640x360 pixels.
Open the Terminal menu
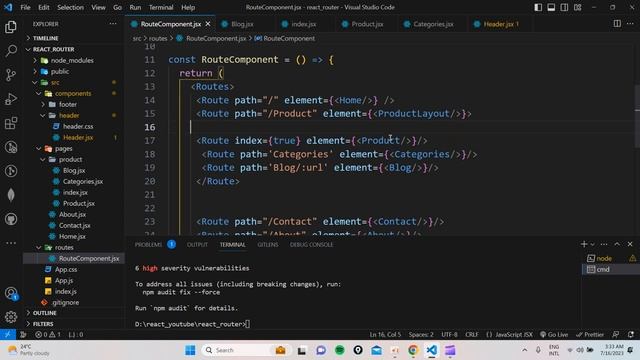click(x=161, y=7)
